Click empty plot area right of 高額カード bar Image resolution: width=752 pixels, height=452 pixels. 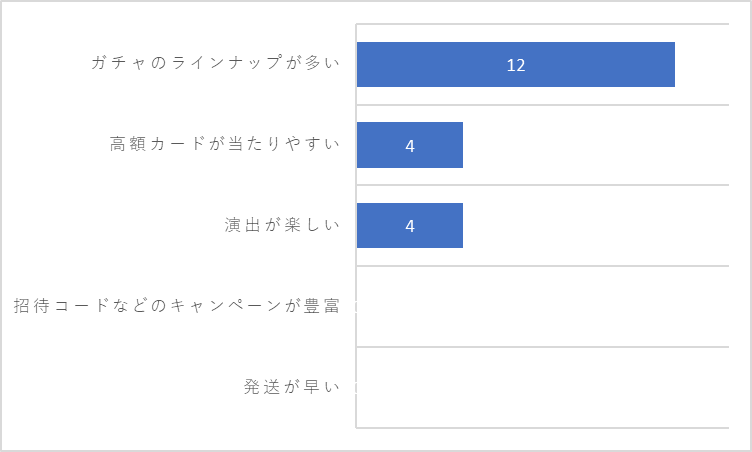coord(596,145)
